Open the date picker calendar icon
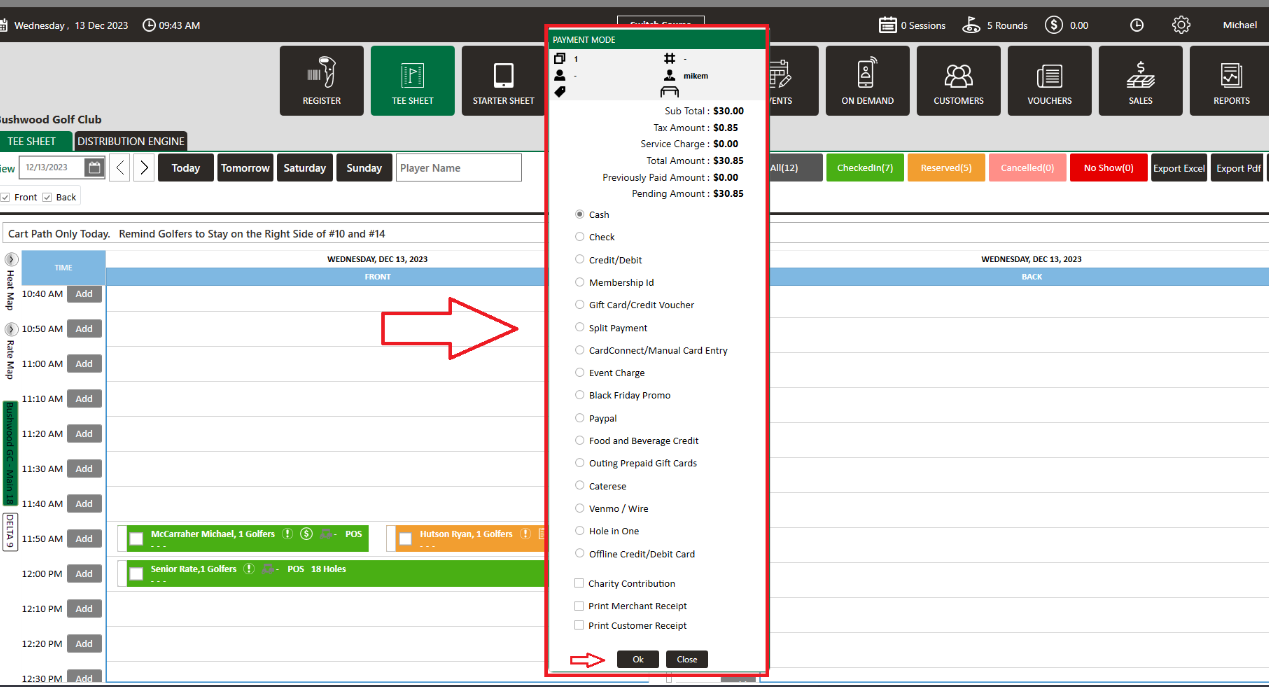This screenshot has width=1269, height=687. point(94,168)
